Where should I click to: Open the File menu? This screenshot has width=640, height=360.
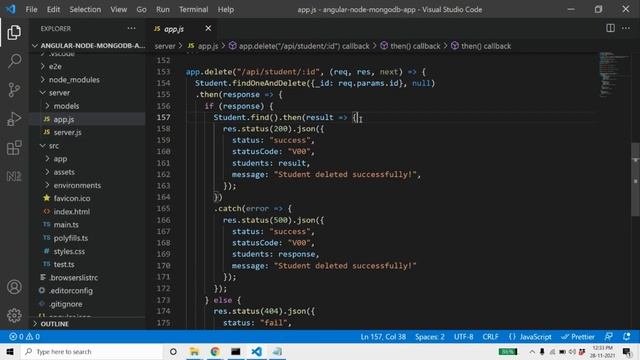pyautogui.click(x=31, y=9)
